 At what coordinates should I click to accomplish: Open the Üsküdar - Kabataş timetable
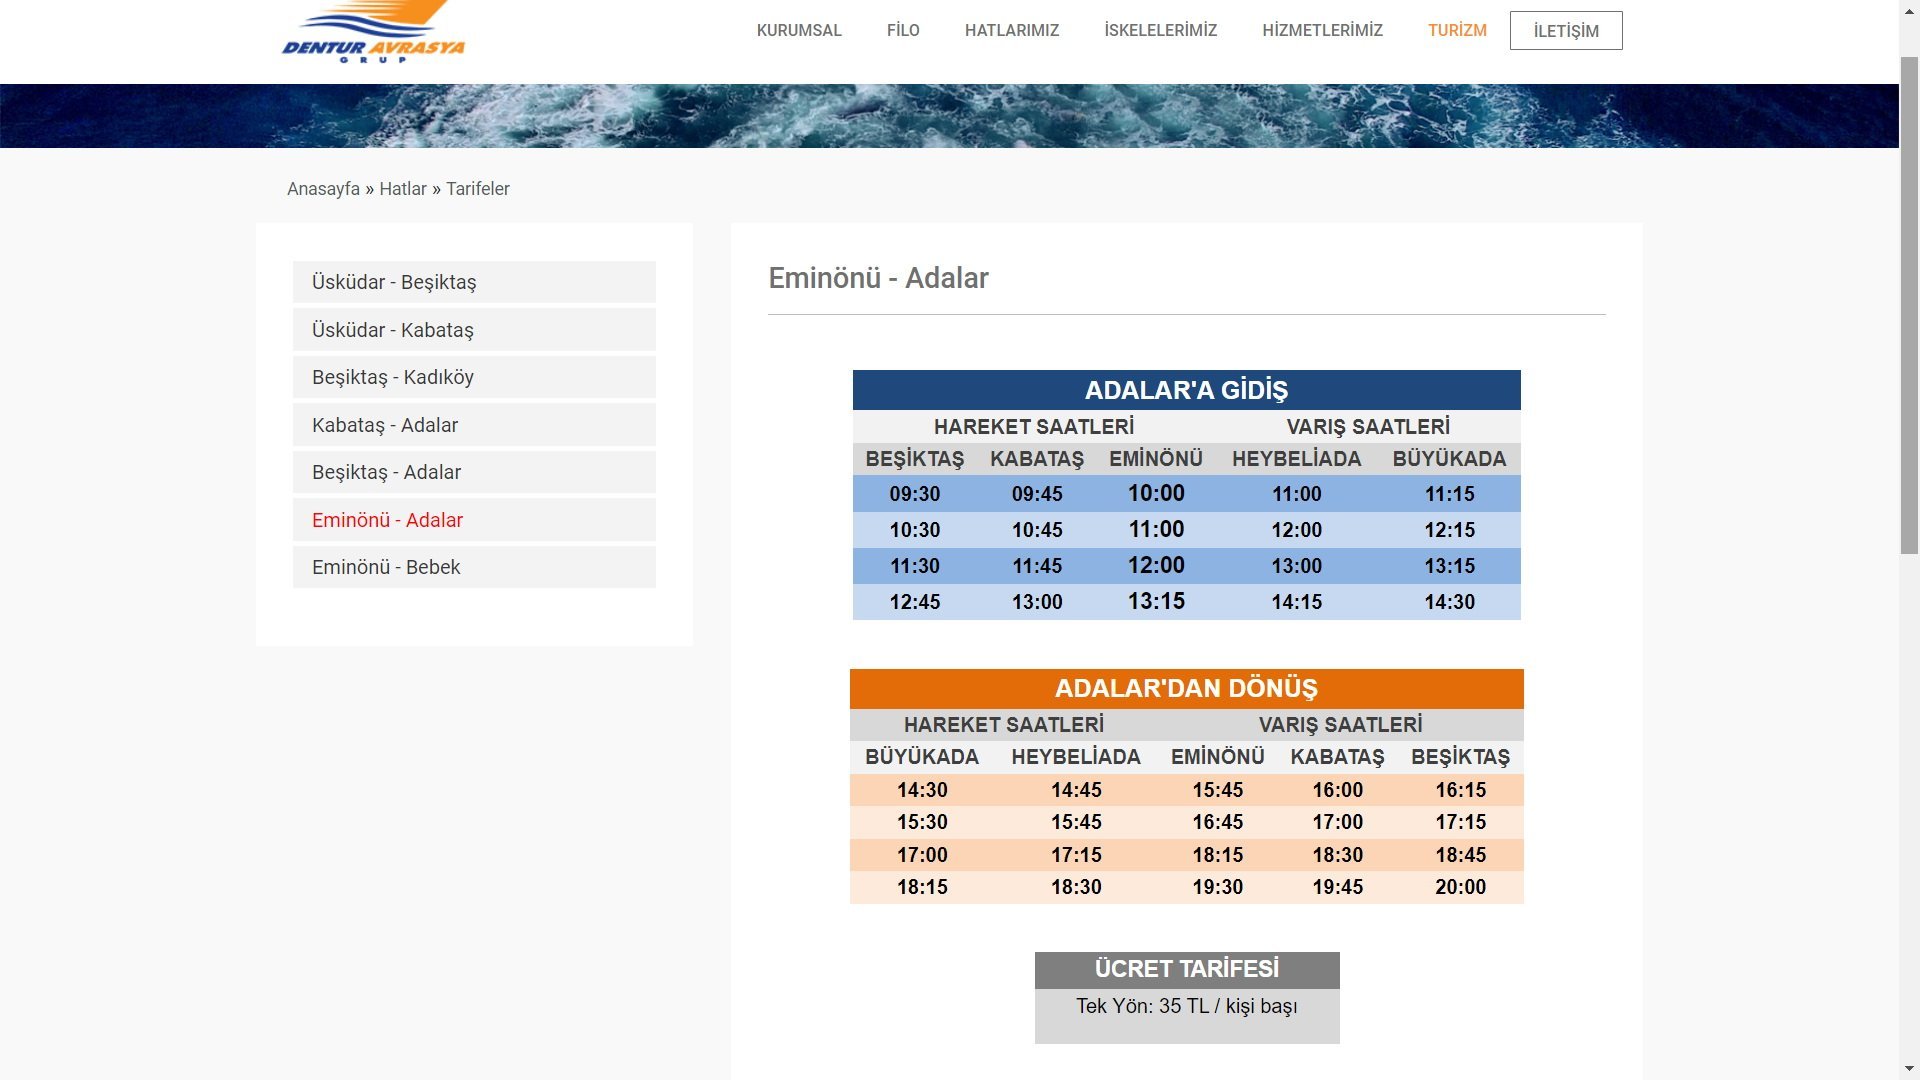393,330
